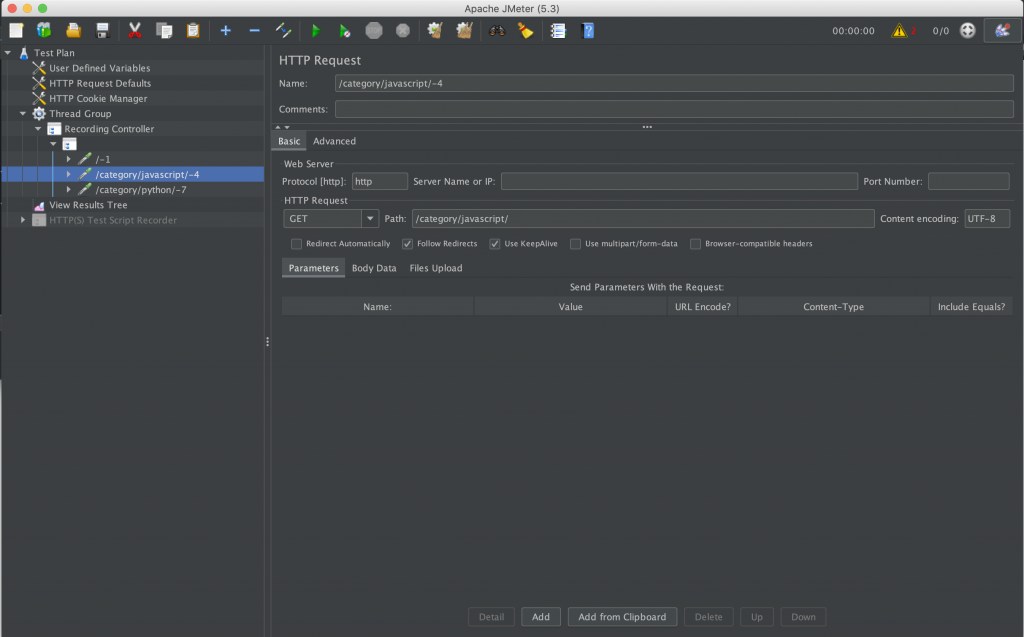Click the Reset Search broom icon

[526, 31]
